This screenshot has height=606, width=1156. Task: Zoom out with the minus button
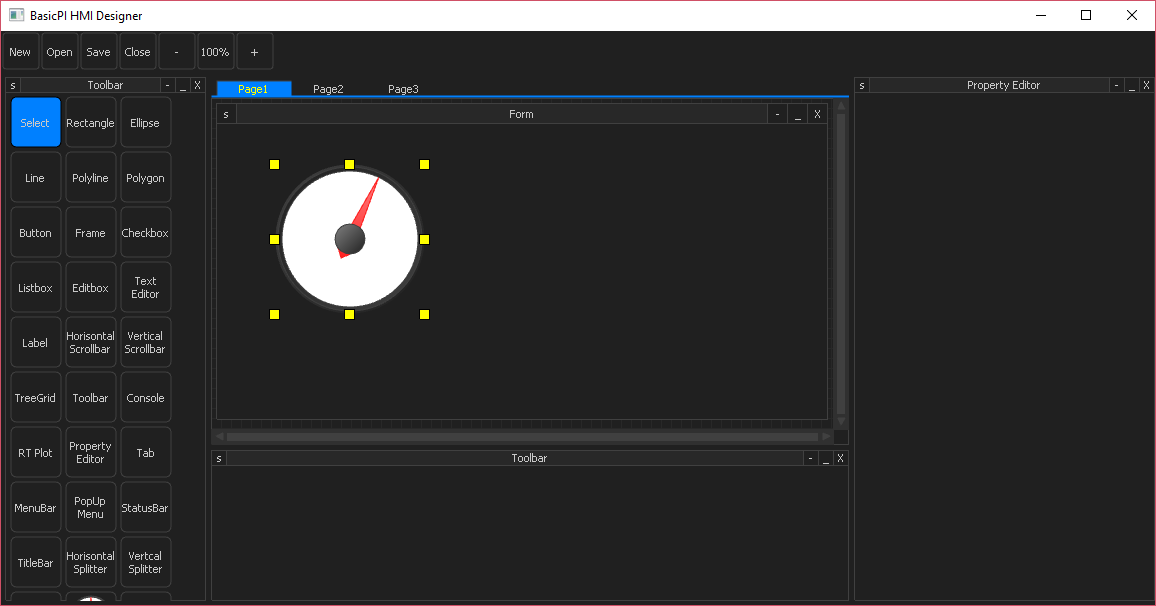tap(177, 52)
